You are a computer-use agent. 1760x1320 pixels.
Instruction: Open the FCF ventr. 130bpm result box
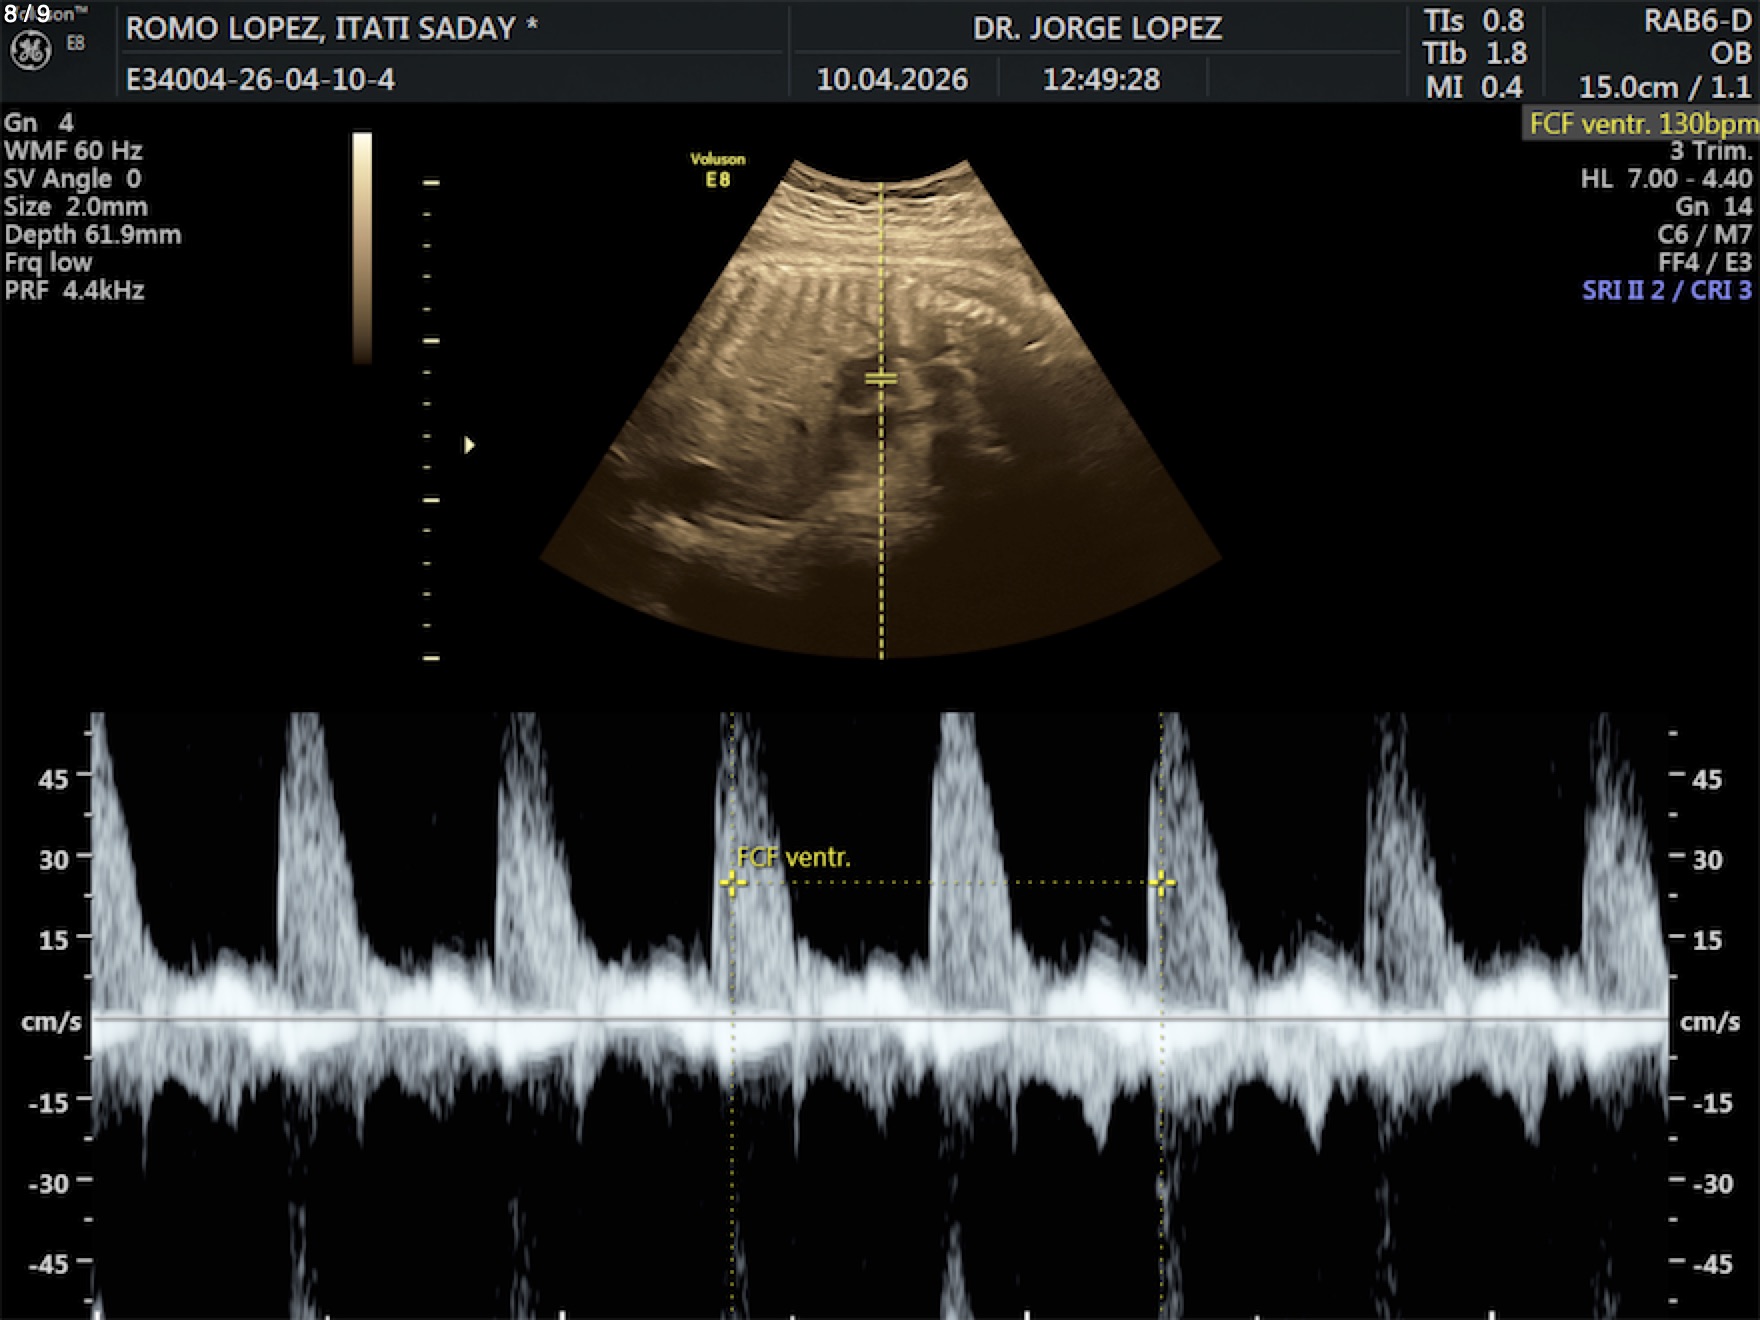pyautogui.click(x=1642, y=124)
